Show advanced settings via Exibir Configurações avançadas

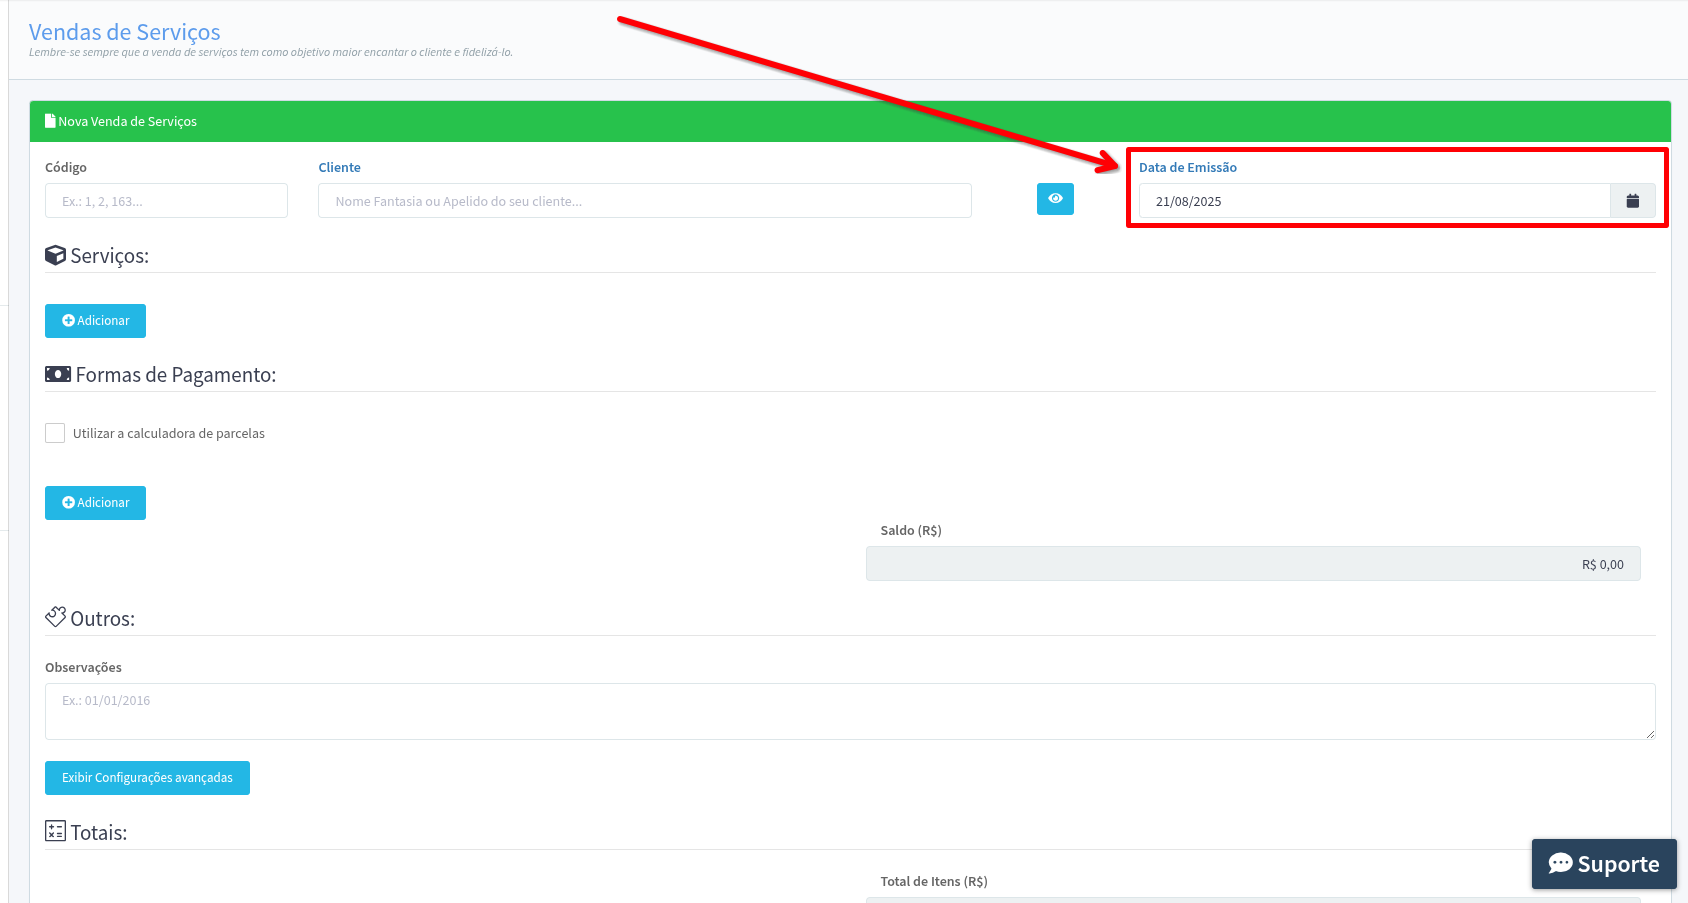[x=147, y=778]
